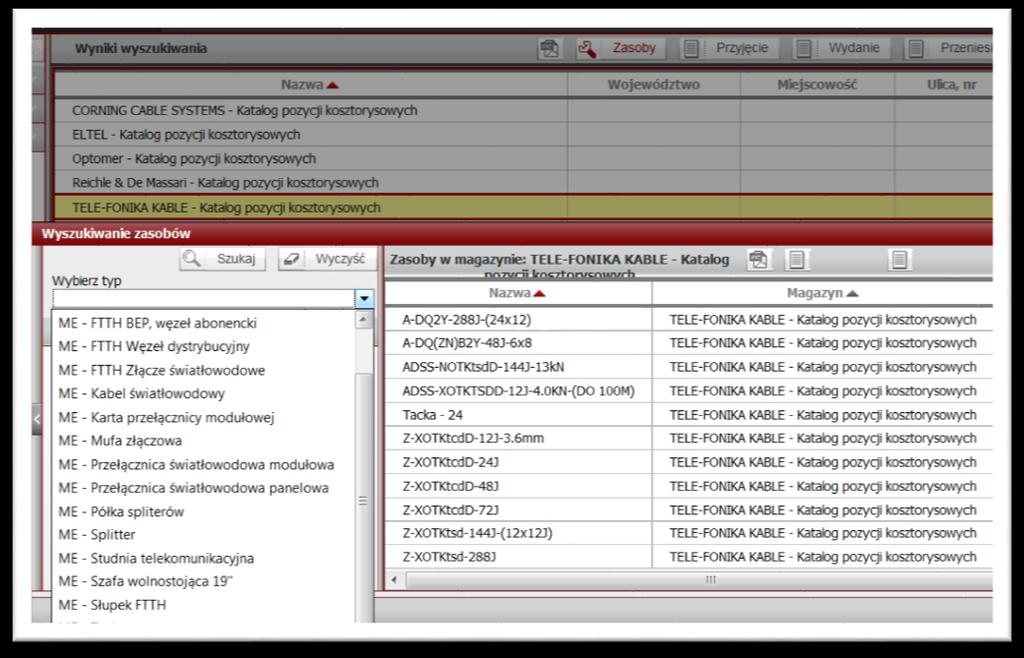Viewport: 1024px width, 658px height.
Task: Sort resources table by Nazwa header
Action: click(x=518, y=294)
